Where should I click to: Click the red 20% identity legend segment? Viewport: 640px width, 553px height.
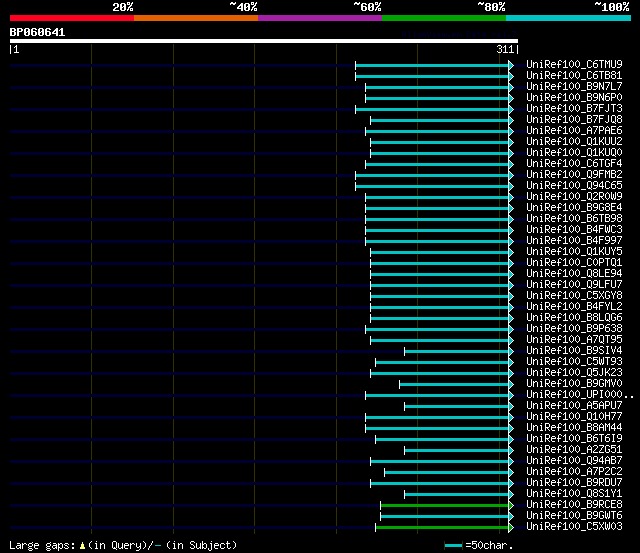(x=72, y=18)
